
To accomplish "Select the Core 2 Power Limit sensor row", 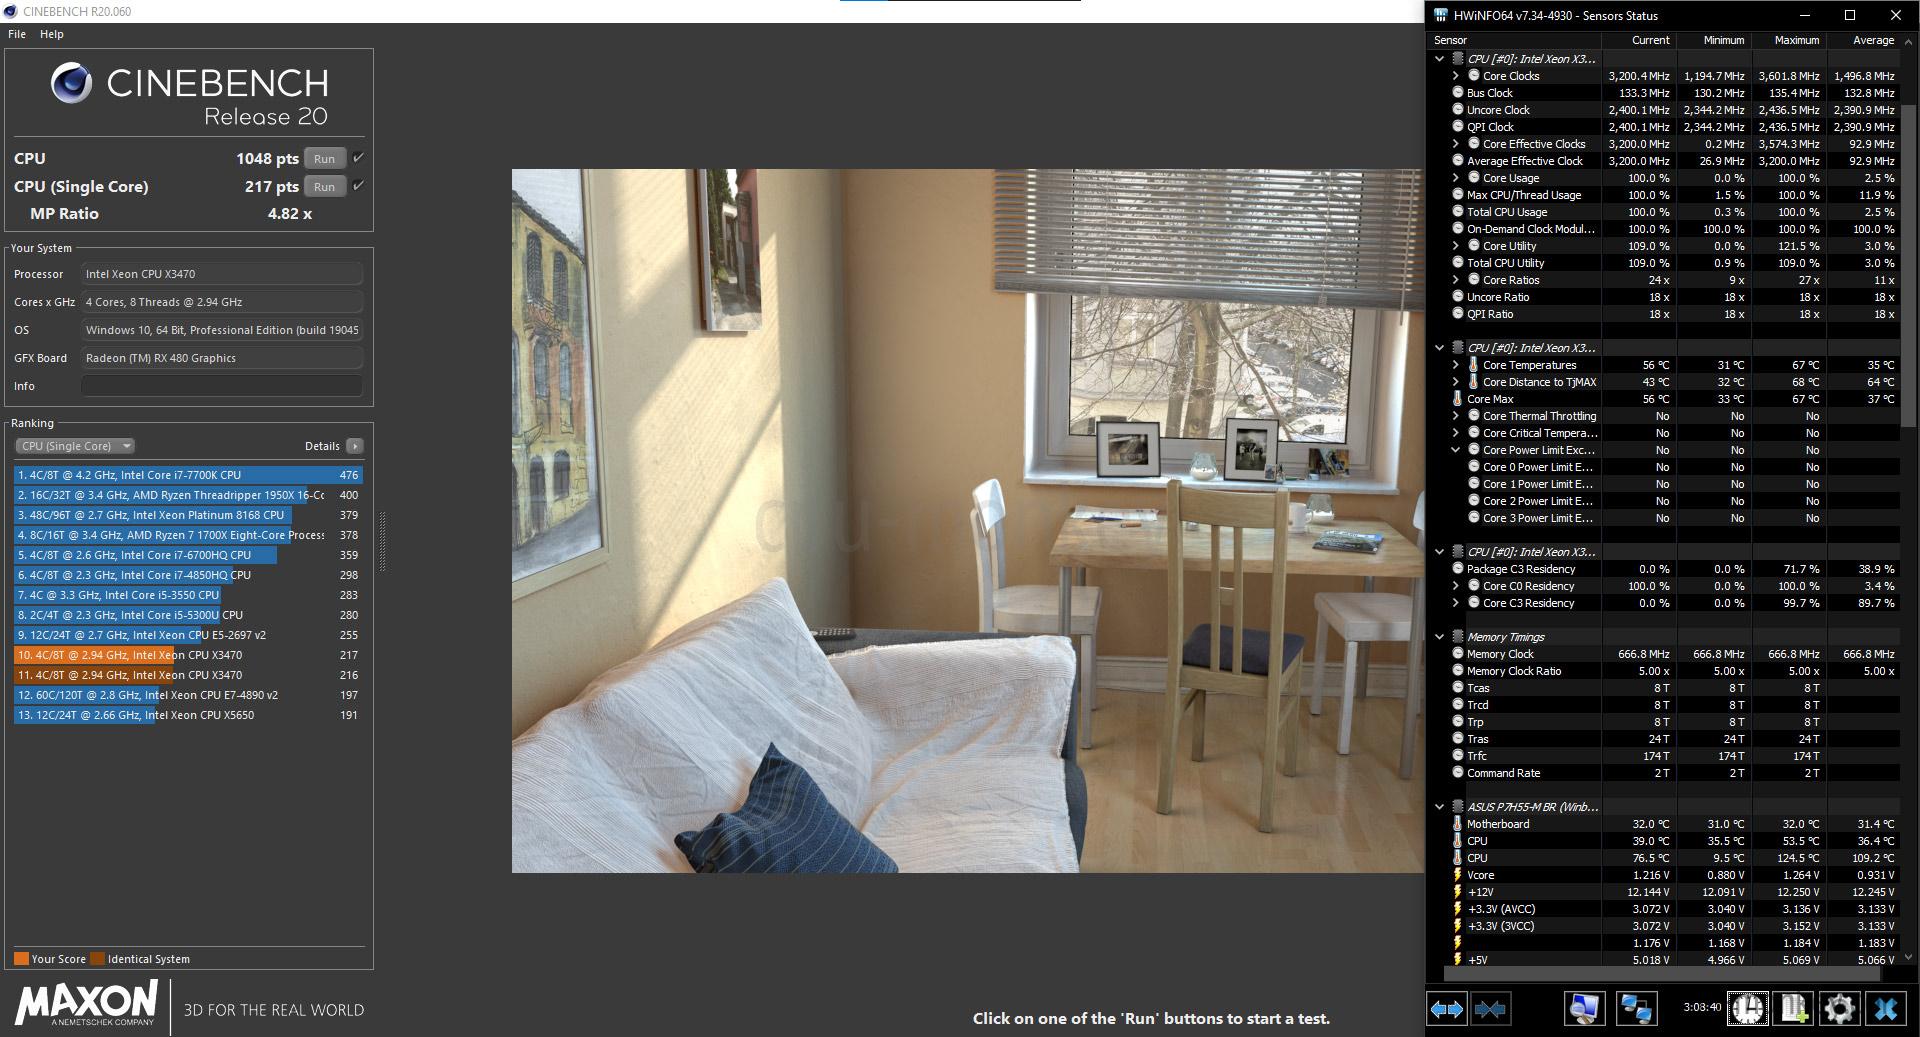I will pyautogui.click(x=1664, y=501).
